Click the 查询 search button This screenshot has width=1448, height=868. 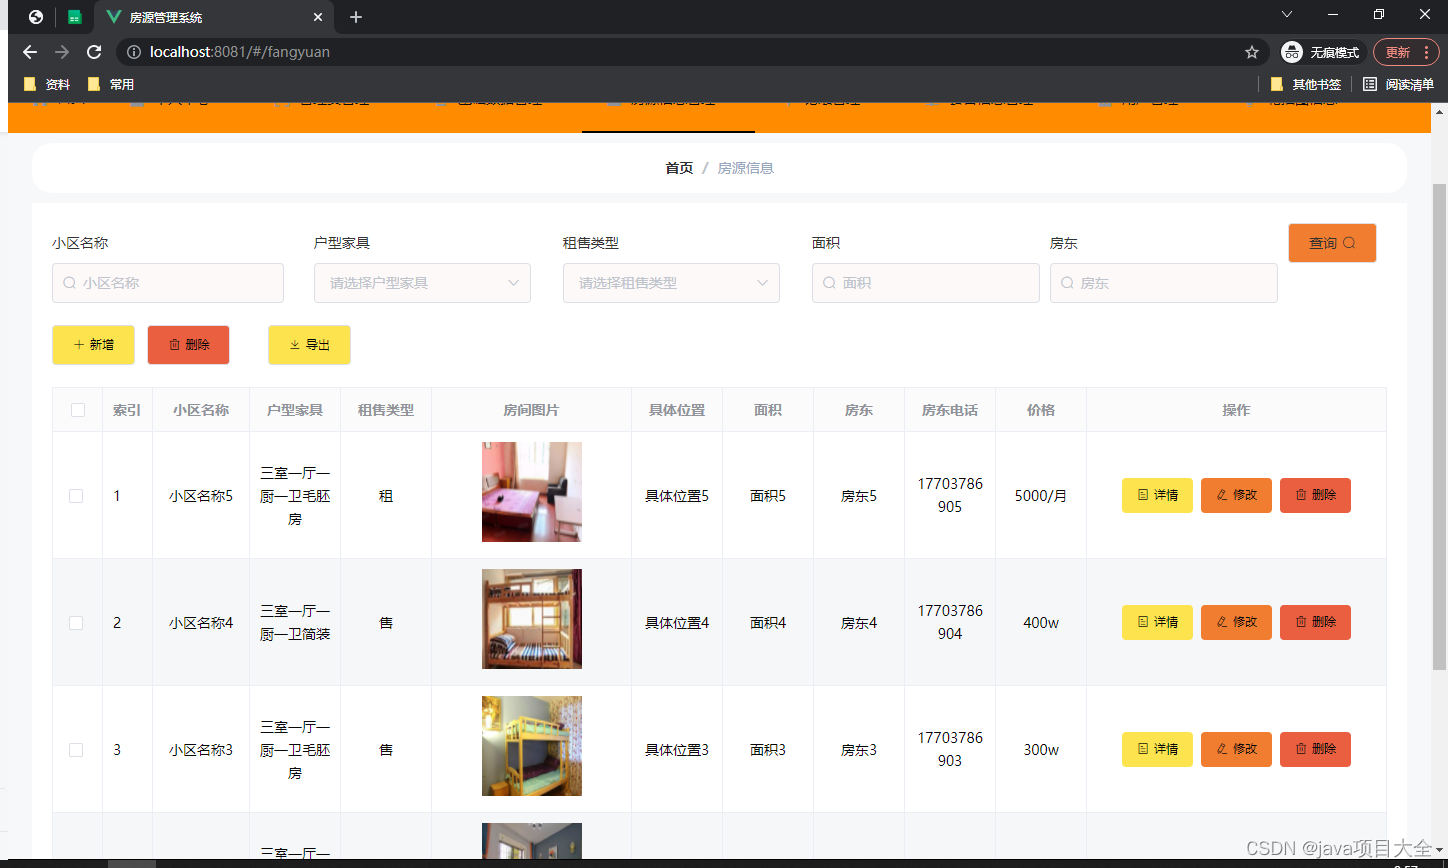click(1332, 243)
